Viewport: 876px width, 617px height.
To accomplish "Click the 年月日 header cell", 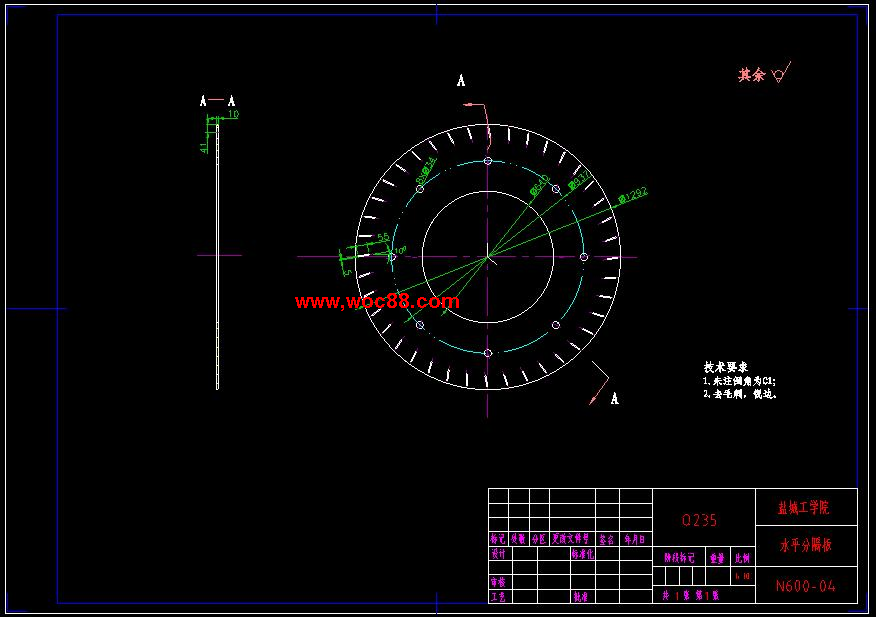I will tap(635, 539).
